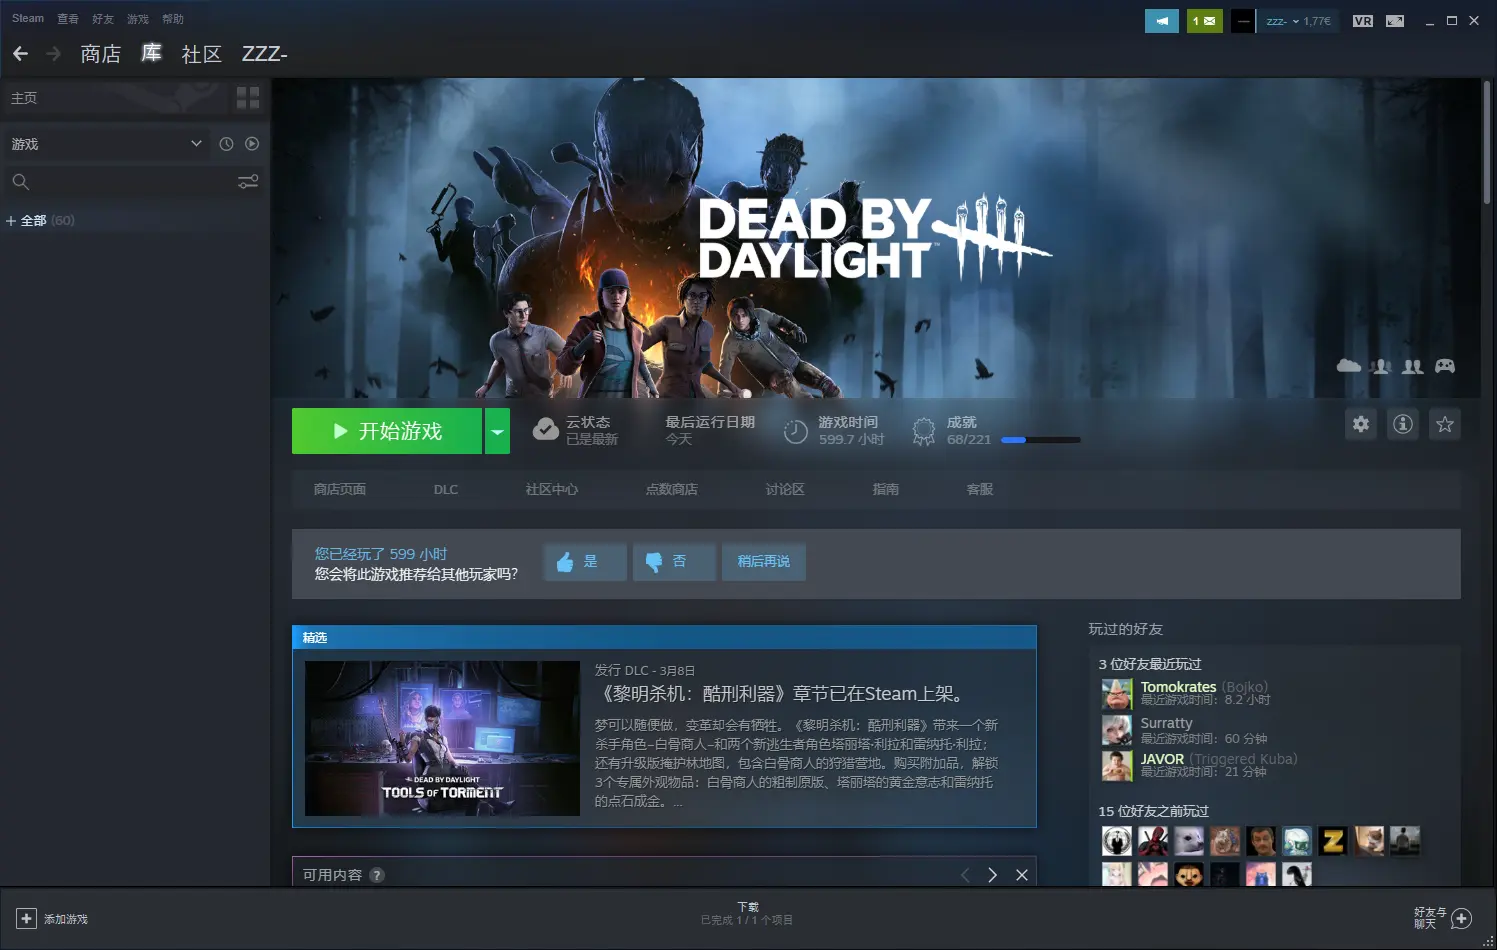Image resolution: width=1497 pixels, height=950 pixels.
Task: Open the notifications envelope button
Action: [1204, 21]
